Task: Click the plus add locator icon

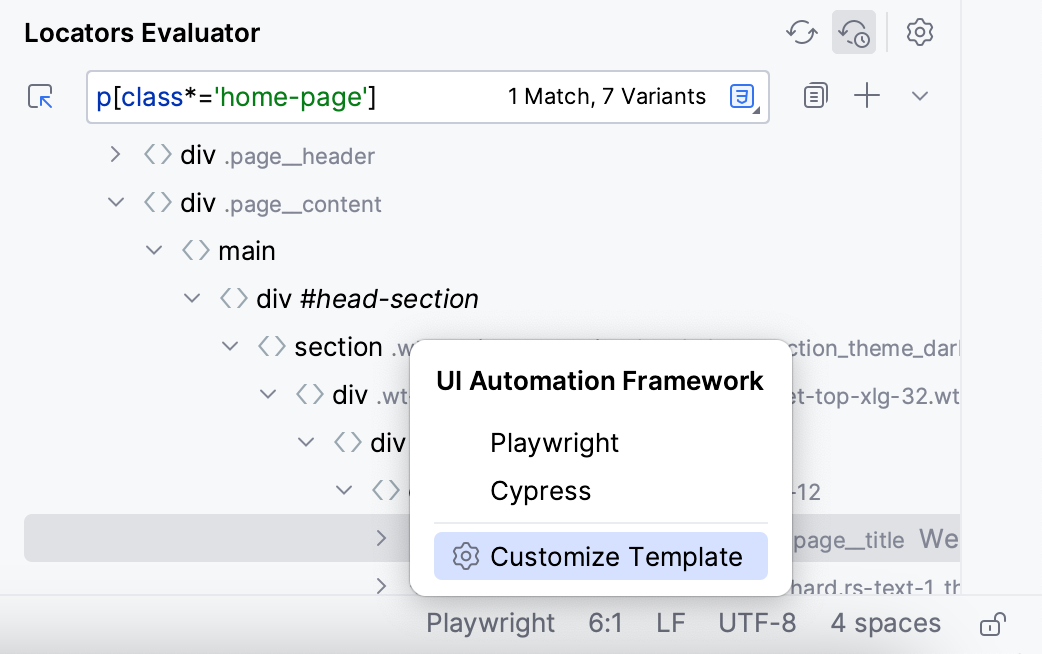Action: point(867,96)
